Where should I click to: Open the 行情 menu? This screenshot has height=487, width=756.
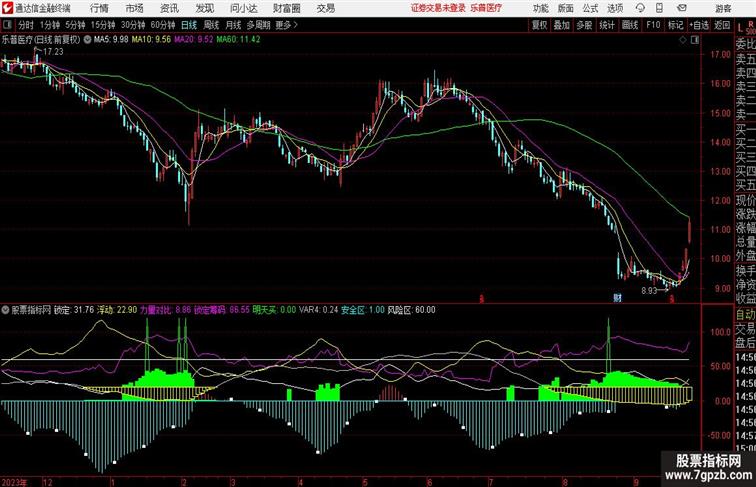99,8
